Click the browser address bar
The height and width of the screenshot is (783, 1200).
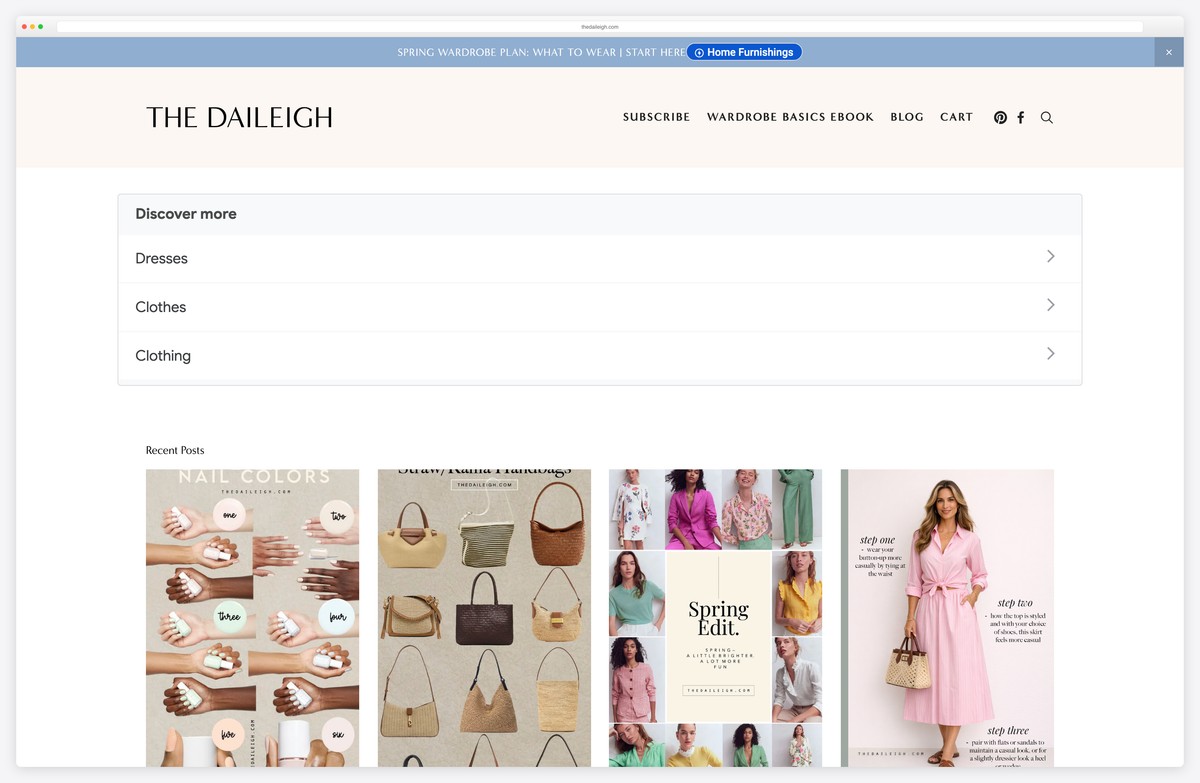[x=600, y=27]
